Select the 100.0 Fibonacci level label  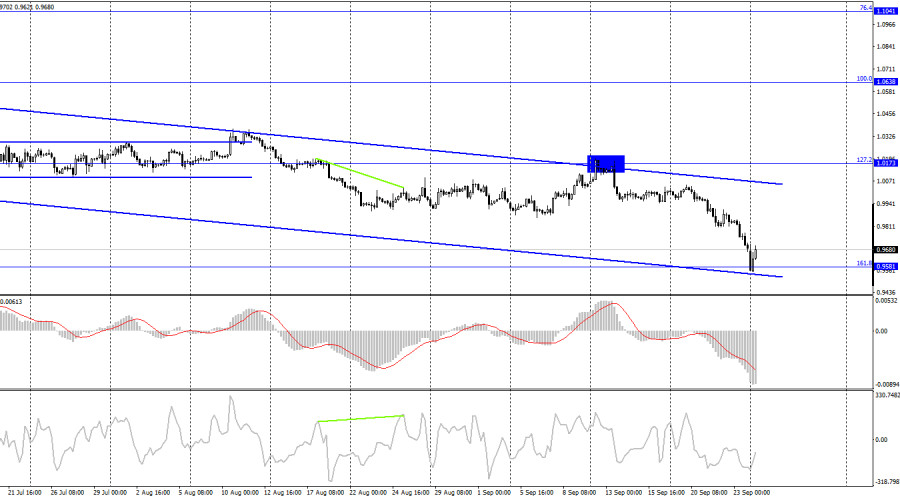pos(864,79)
